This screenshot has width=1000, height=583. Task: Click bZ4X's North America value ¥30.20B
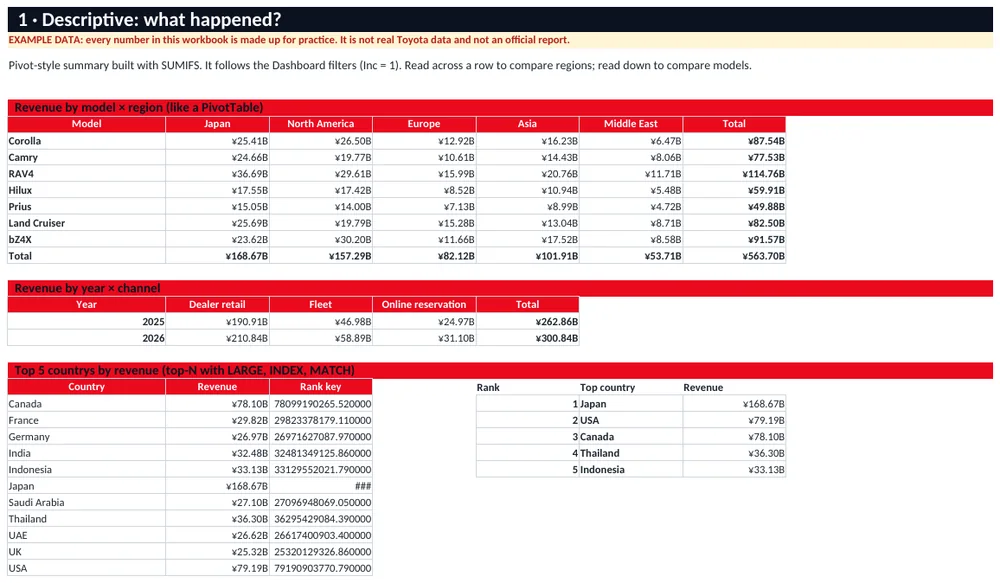321,240
